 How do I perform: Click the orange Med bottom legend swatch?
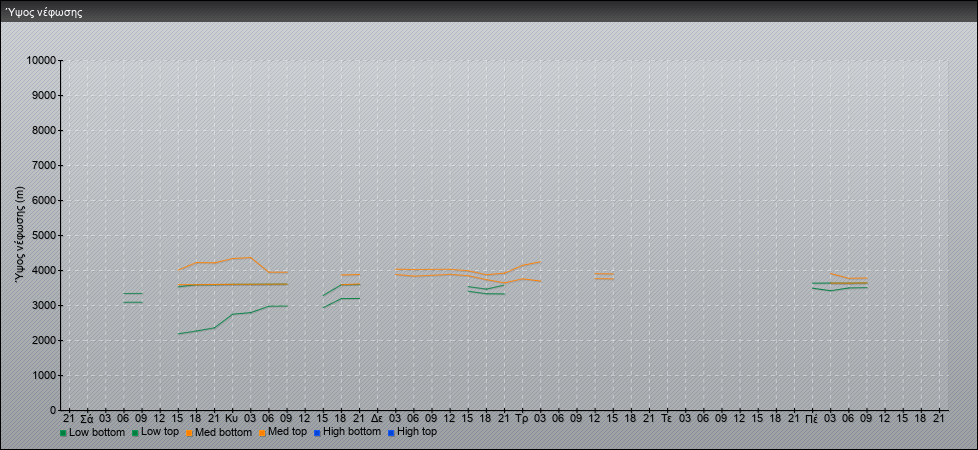tap(189, 432)
